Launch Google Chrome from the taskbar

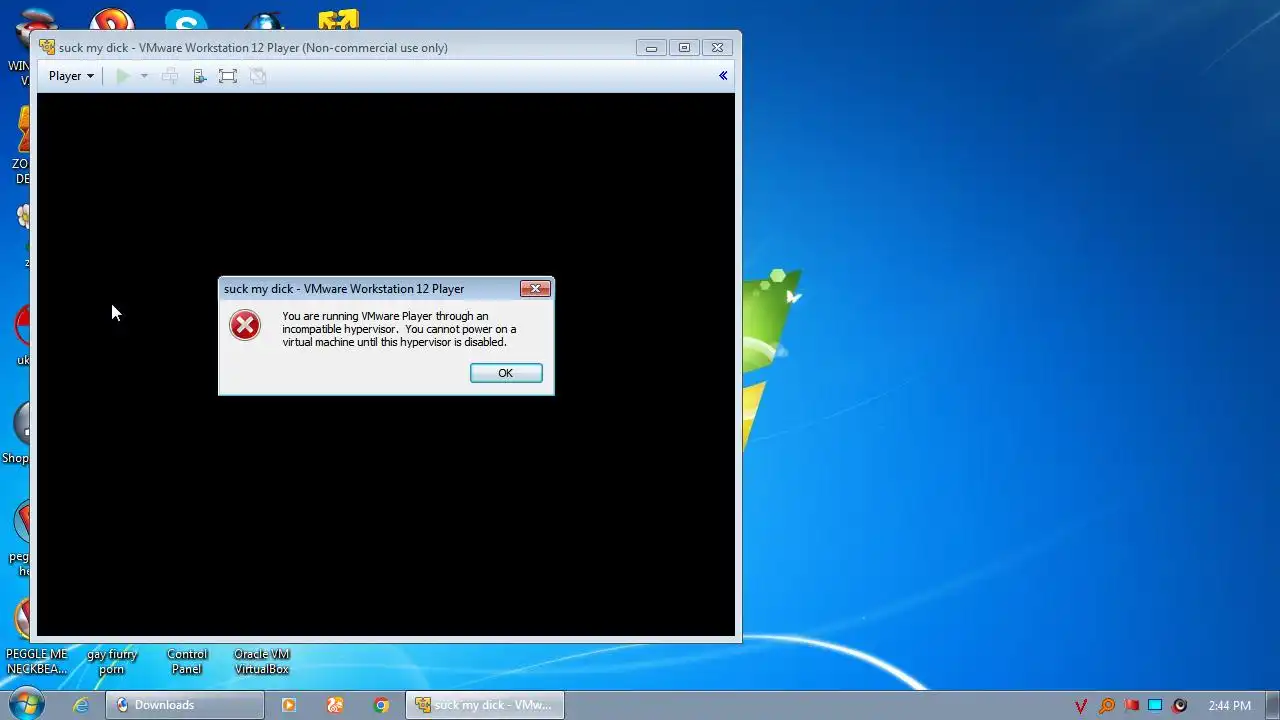click(x=381, y=705)
